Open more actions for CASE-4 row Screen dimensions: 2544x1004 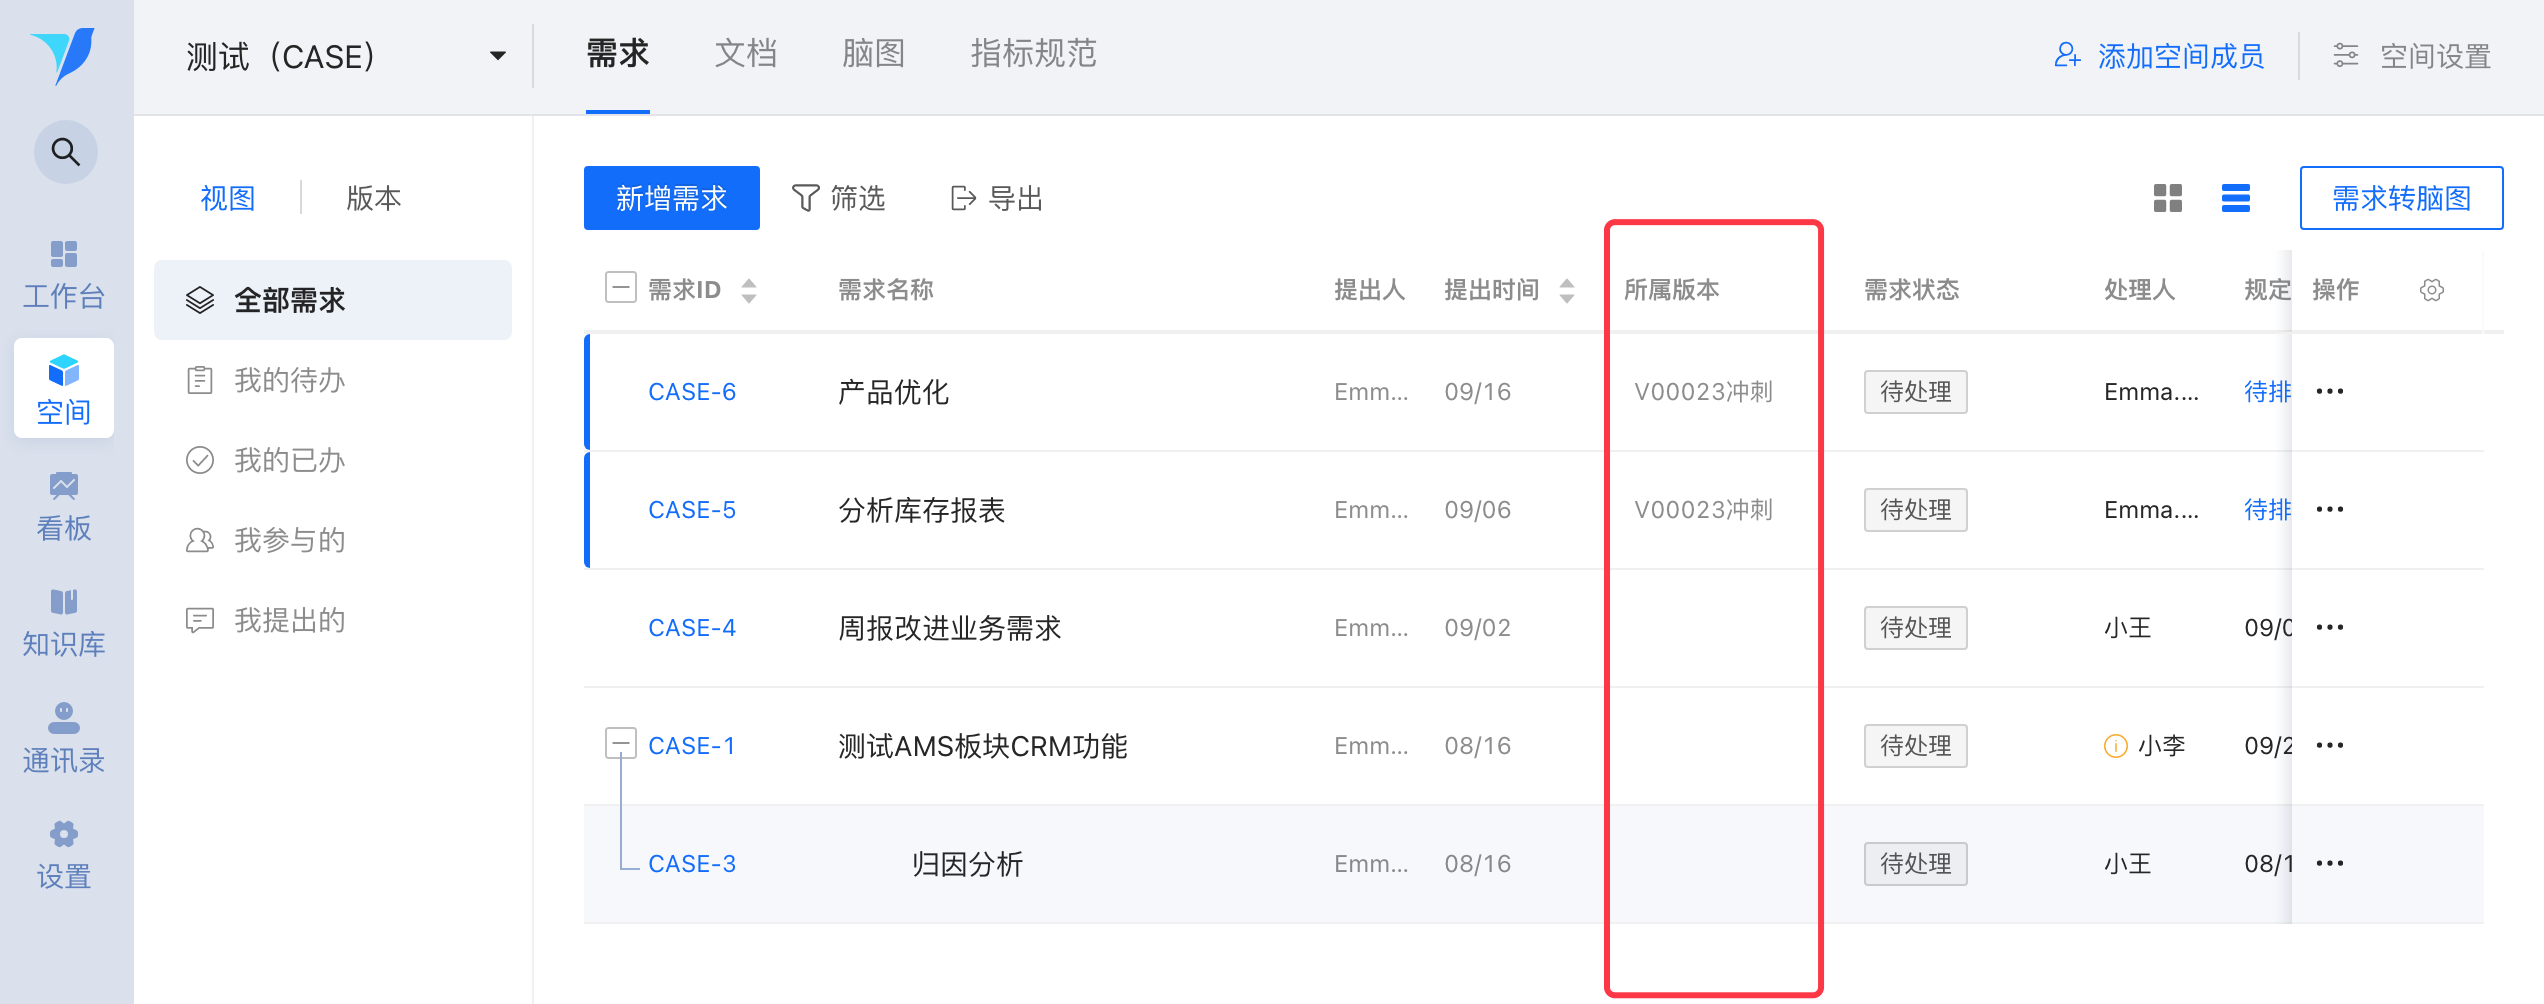[x=2330, y=627]
